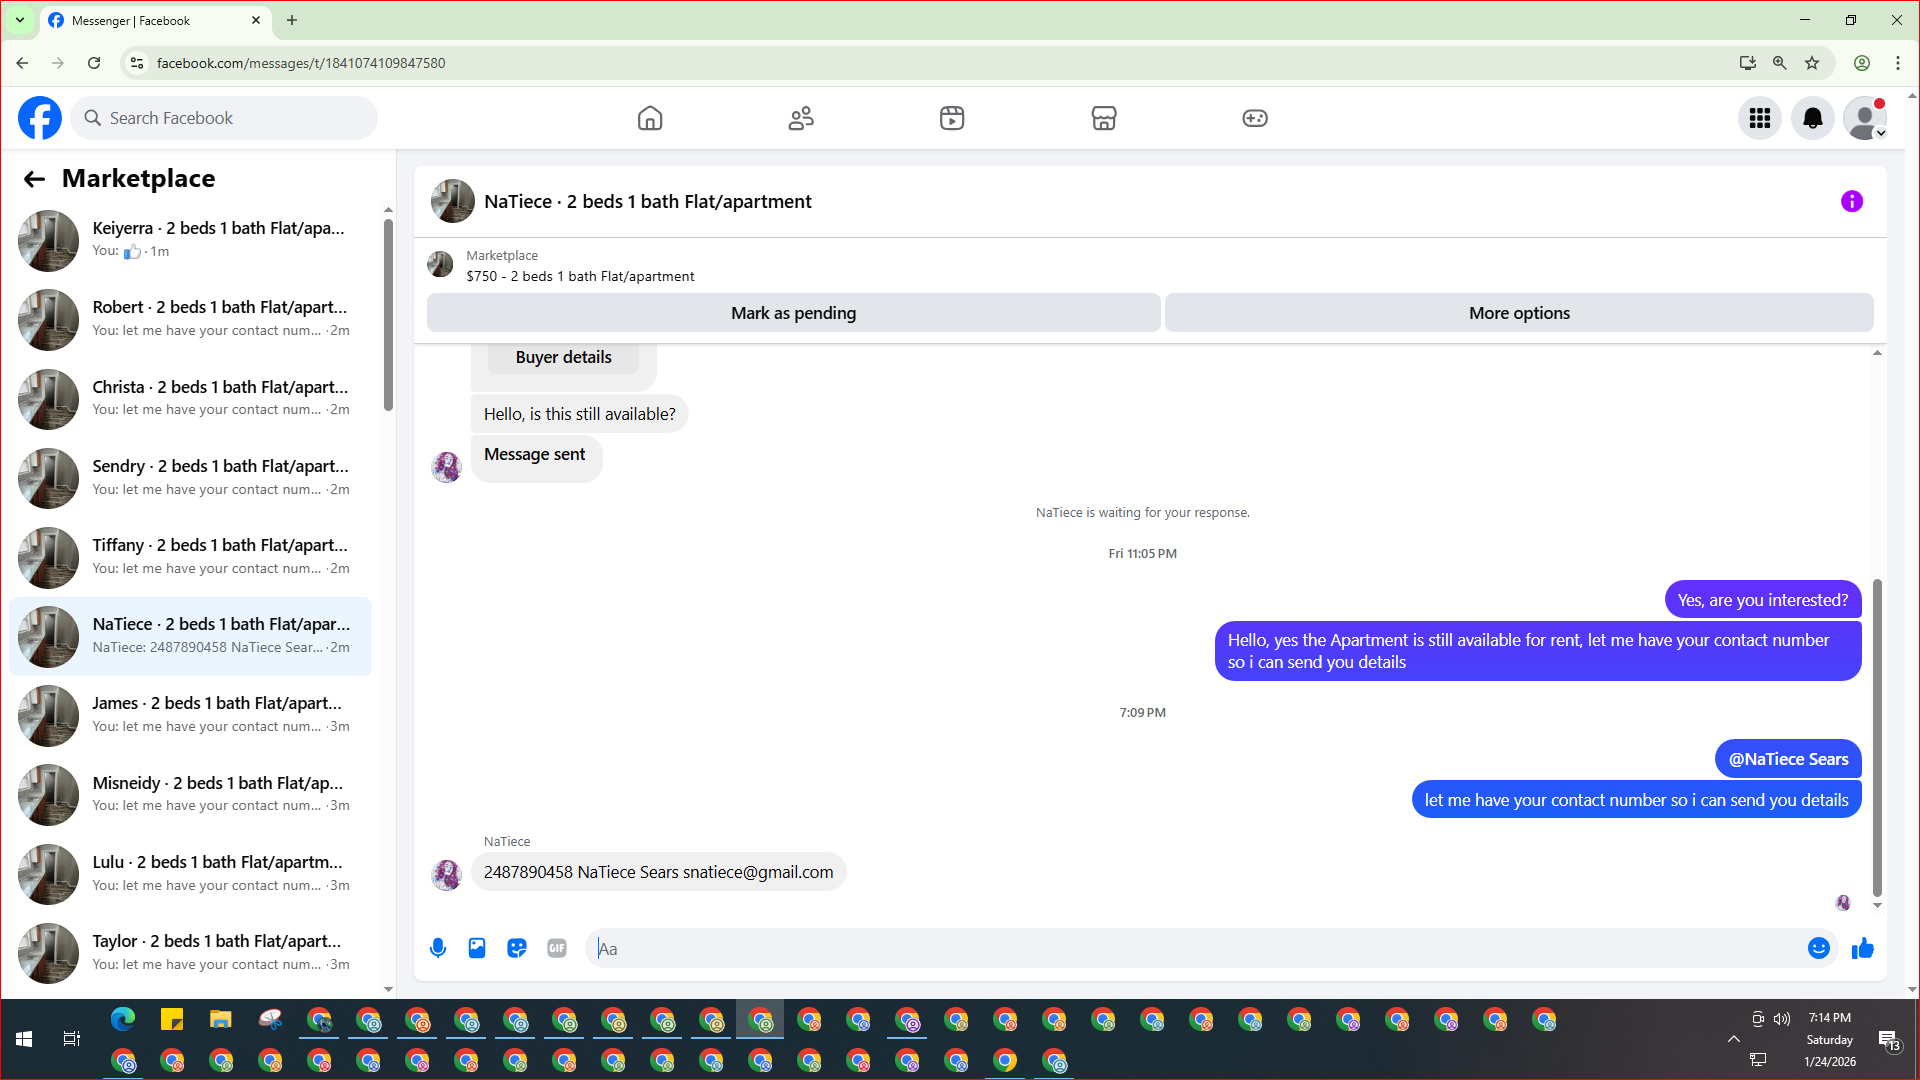Open the sticker picker icon
The image size is (1920, 1080).
tap(517, 948)
